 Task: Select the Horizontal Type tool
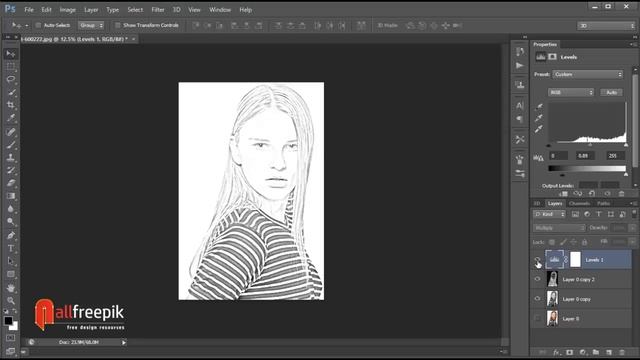[11, 248]
